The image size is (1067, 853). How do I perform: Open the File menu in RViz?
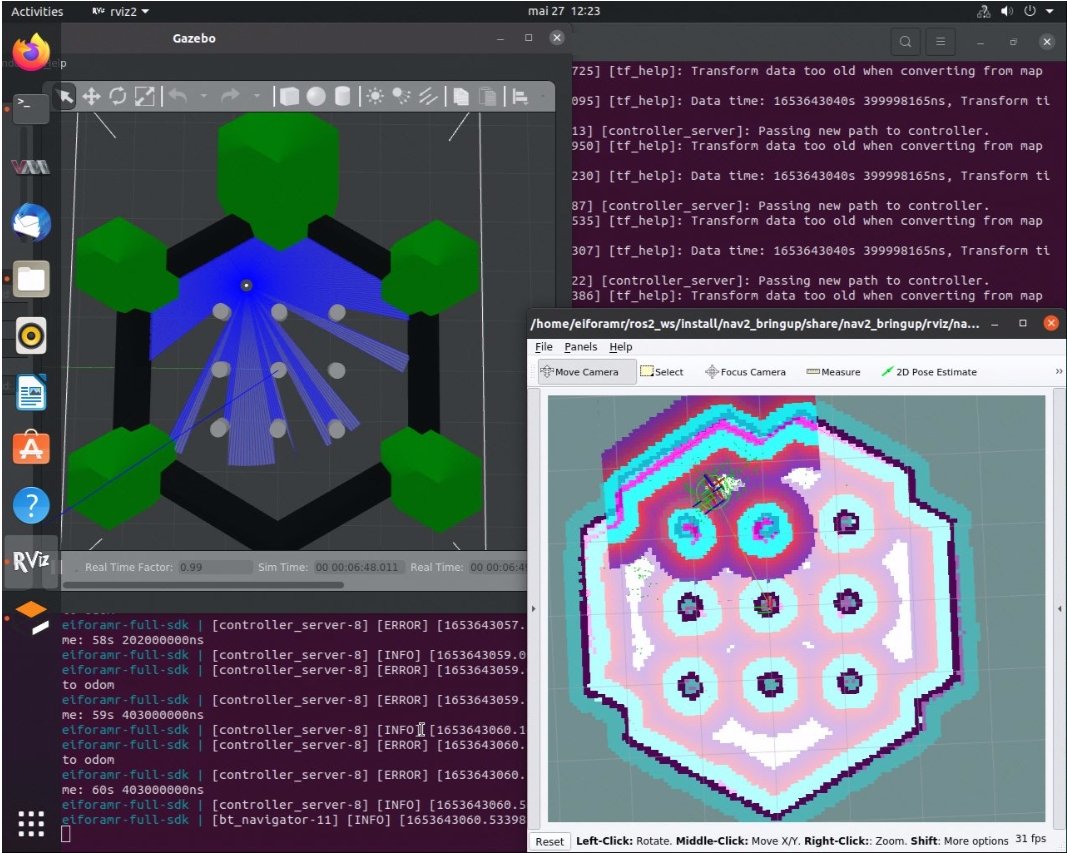[x=543, y=347]
